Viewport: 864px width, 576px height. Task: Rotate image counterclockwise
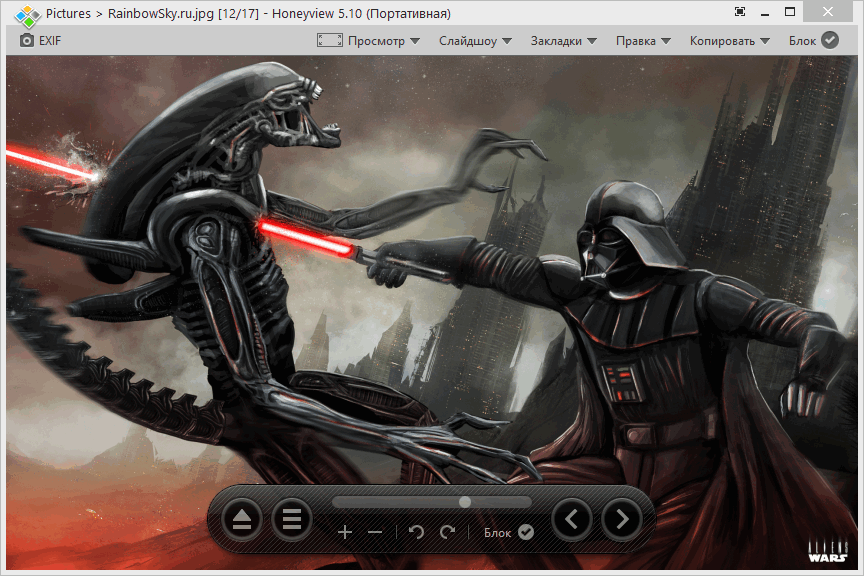pyautogui.click(x=417, y=532)
